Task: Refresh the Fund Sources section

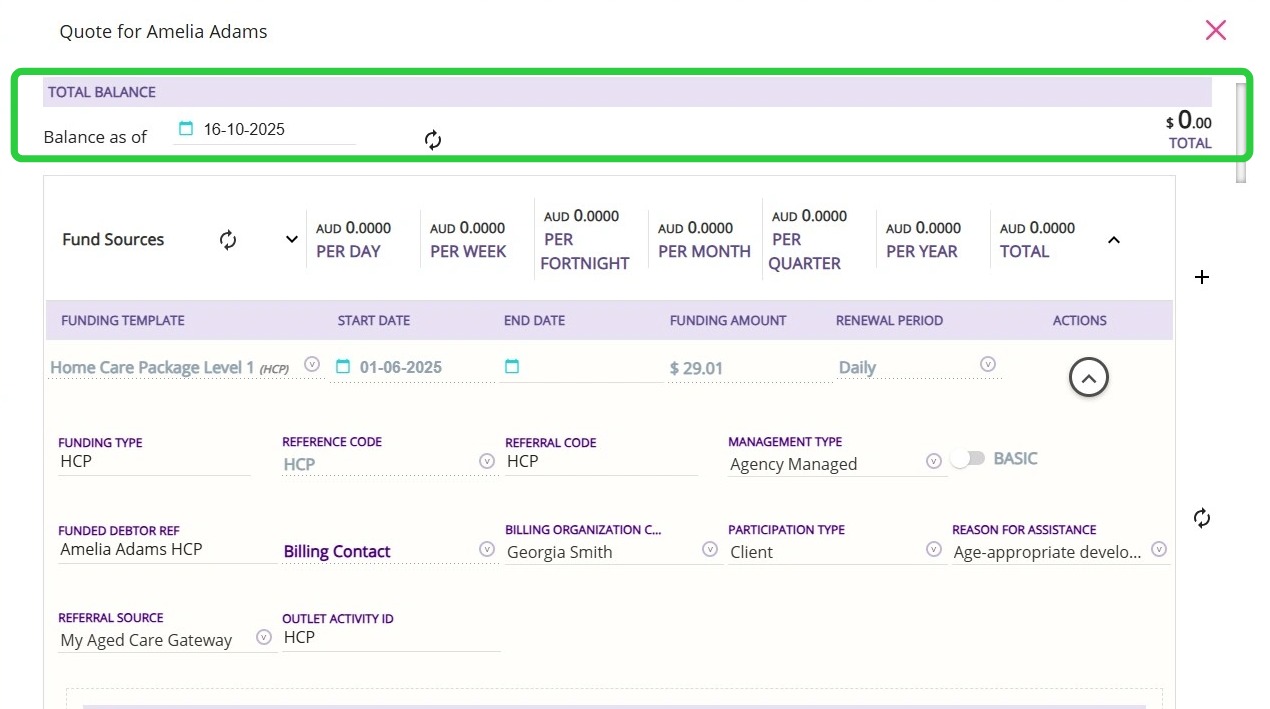Action: [228, 240]
